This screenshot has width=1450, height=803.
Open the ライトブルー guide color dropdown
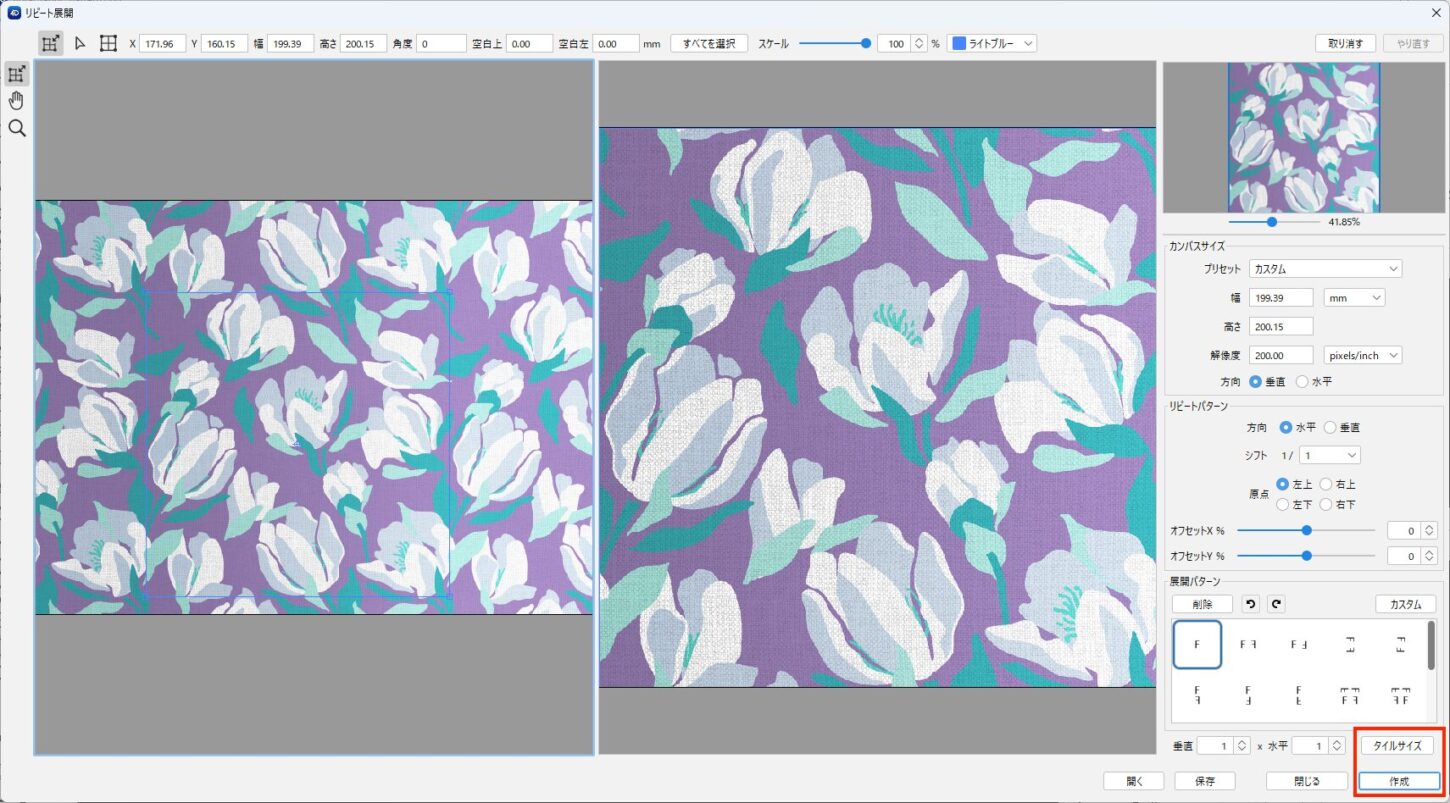click(x=992, y=44)
